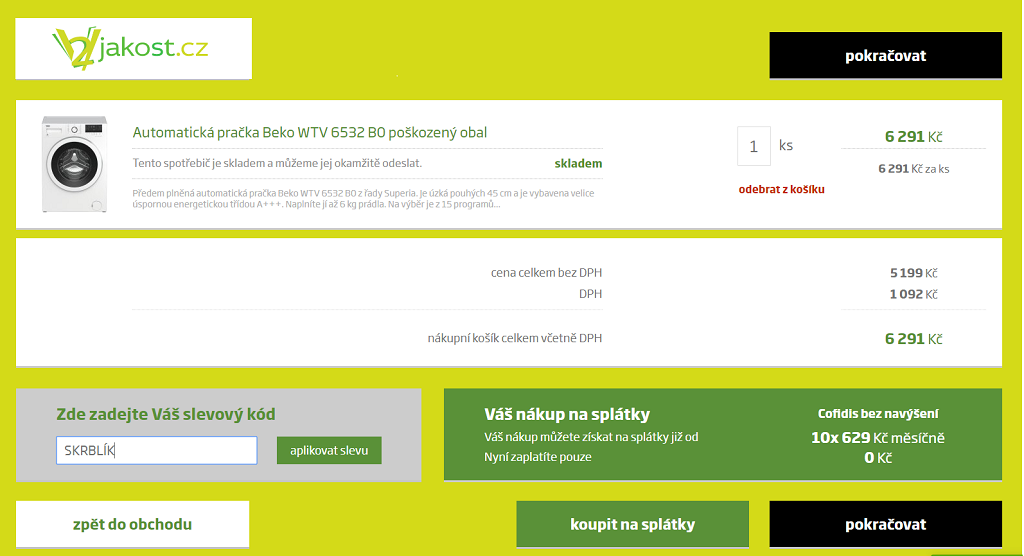Click the top pokračovat button
1024x556 pixels.
pyautogui.click(x=885, y=56)
